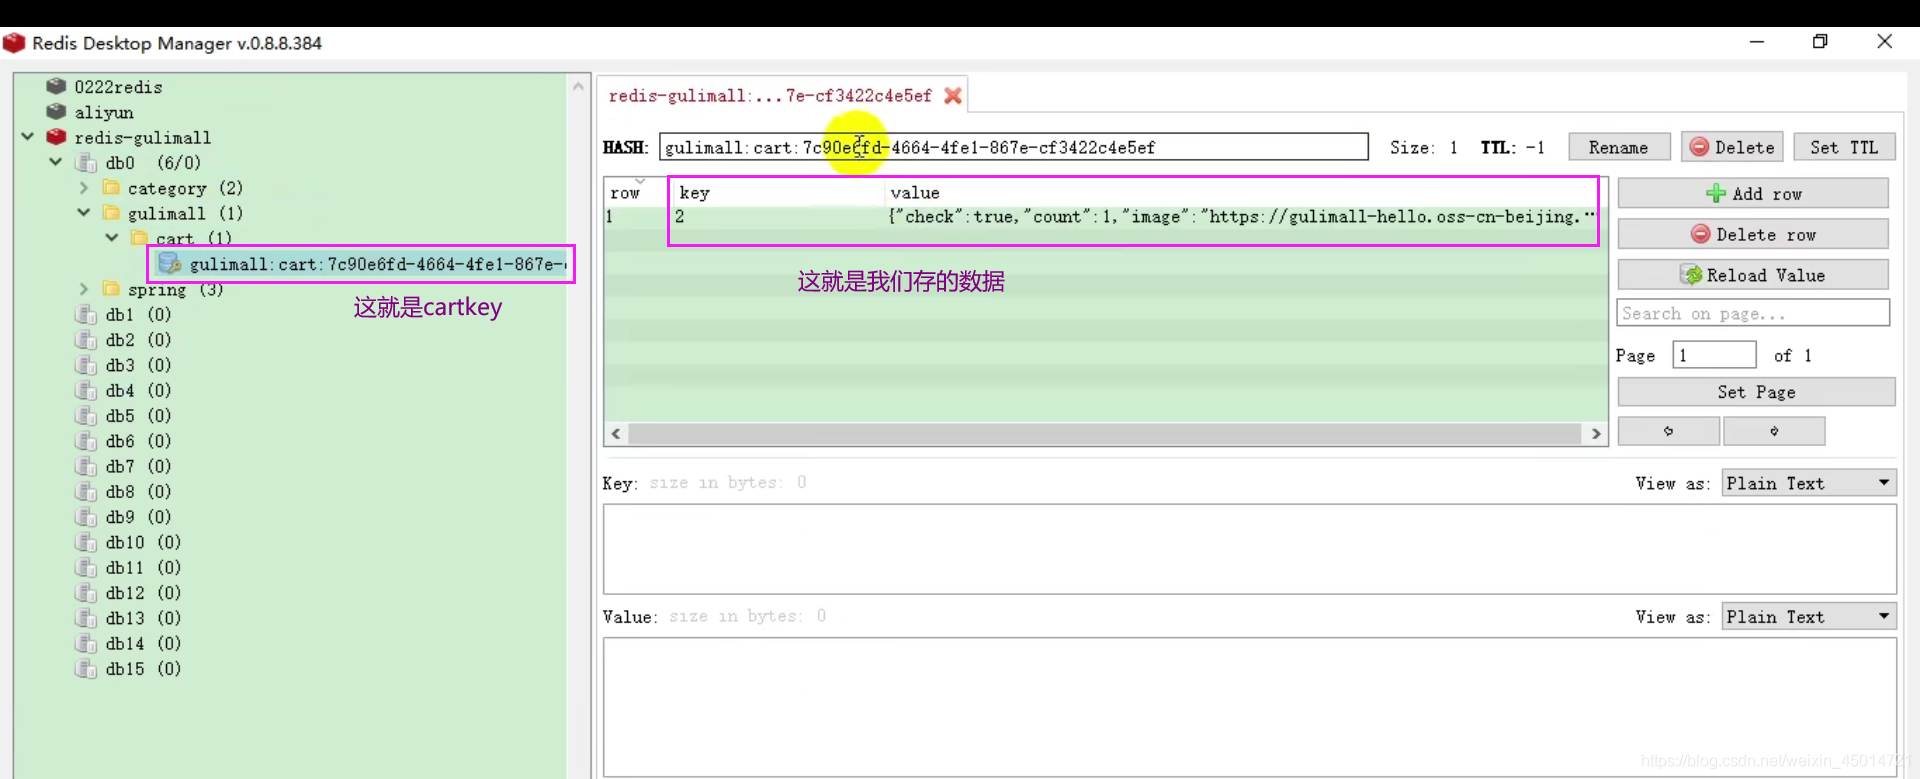Click the category folder icon
The image size is (1920, 779).
pos(111,188)
